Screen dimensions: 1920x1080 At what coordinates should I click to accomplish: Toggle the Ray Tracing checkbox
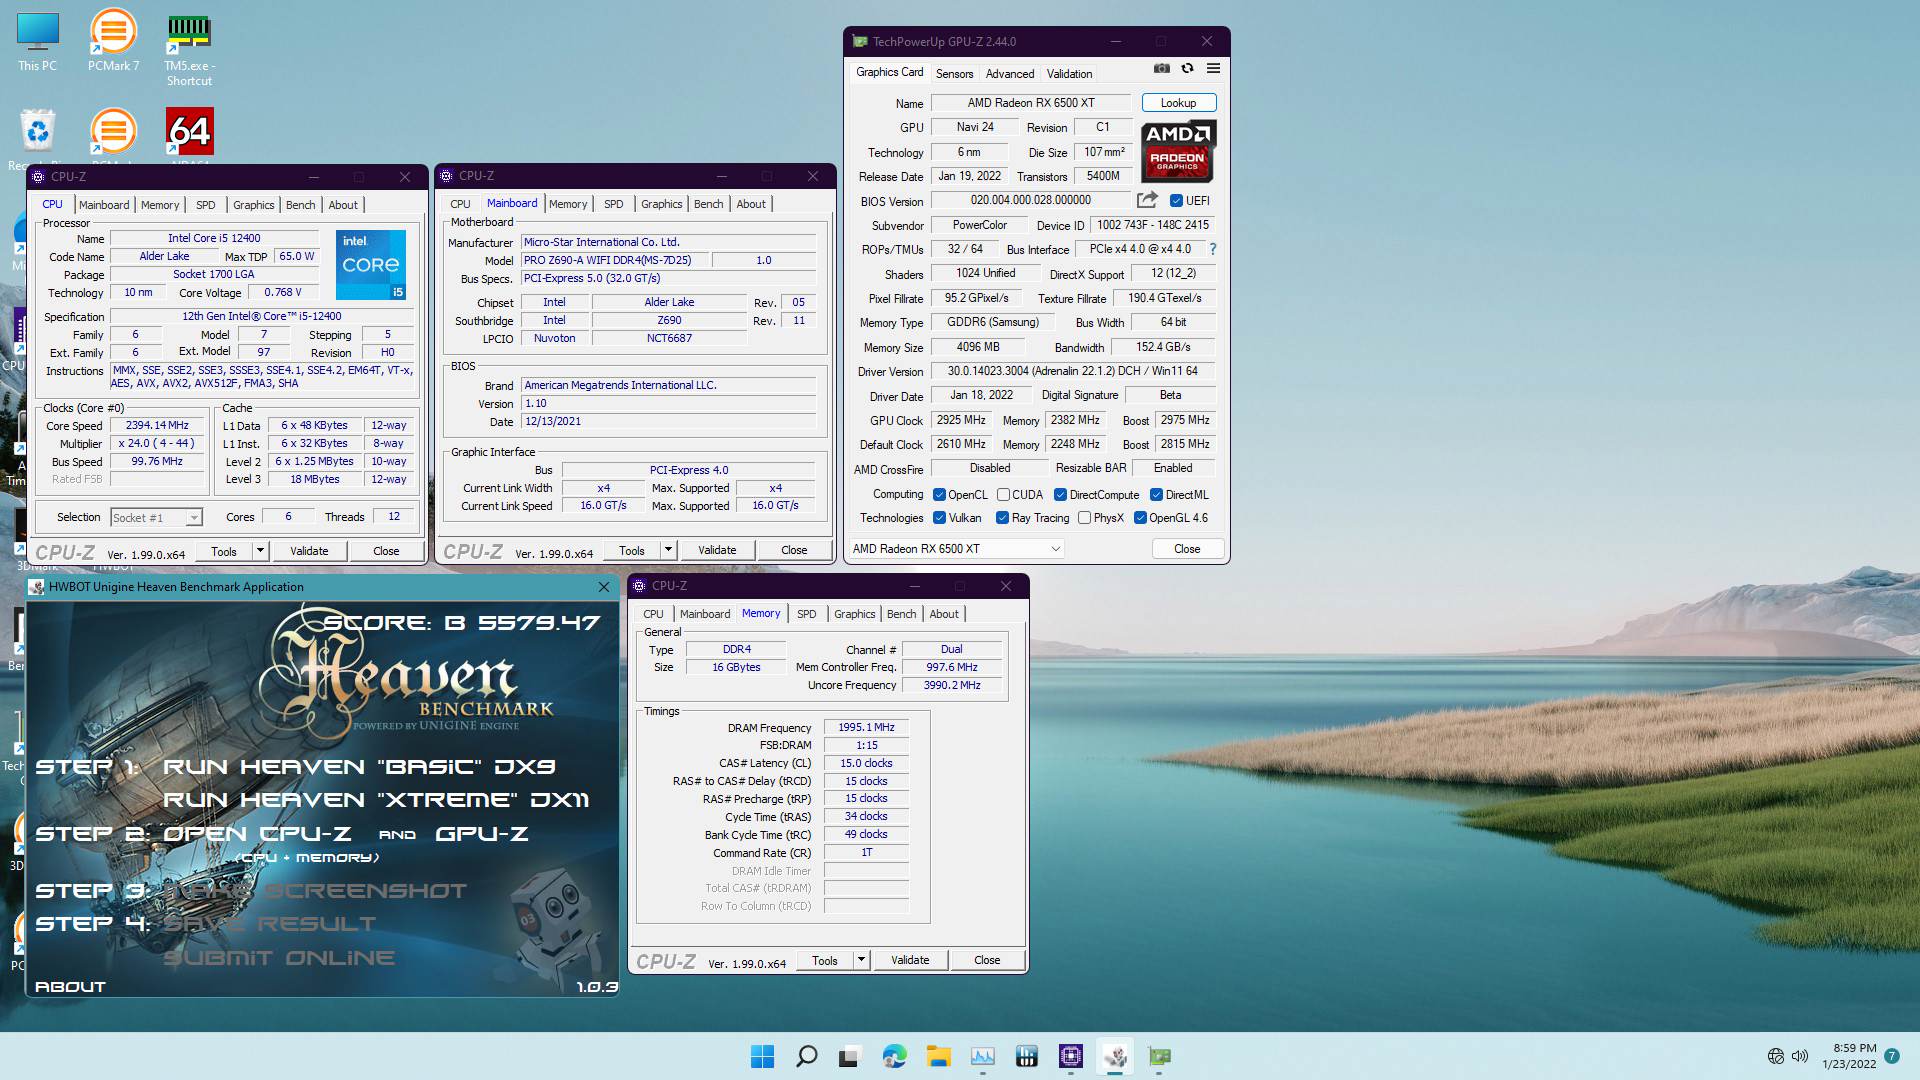1002,518
